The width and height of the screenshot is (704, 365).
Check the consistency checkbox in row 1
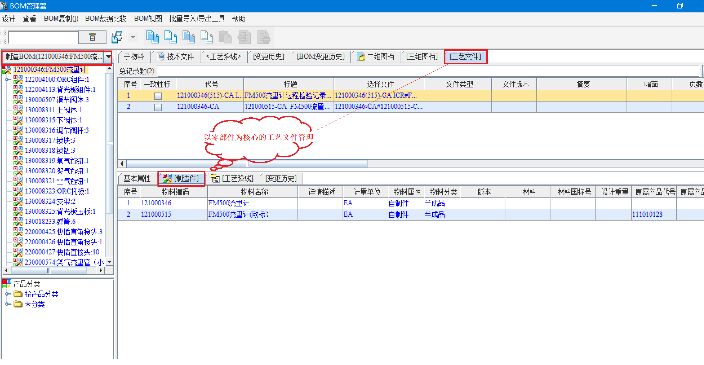(158, 96)
